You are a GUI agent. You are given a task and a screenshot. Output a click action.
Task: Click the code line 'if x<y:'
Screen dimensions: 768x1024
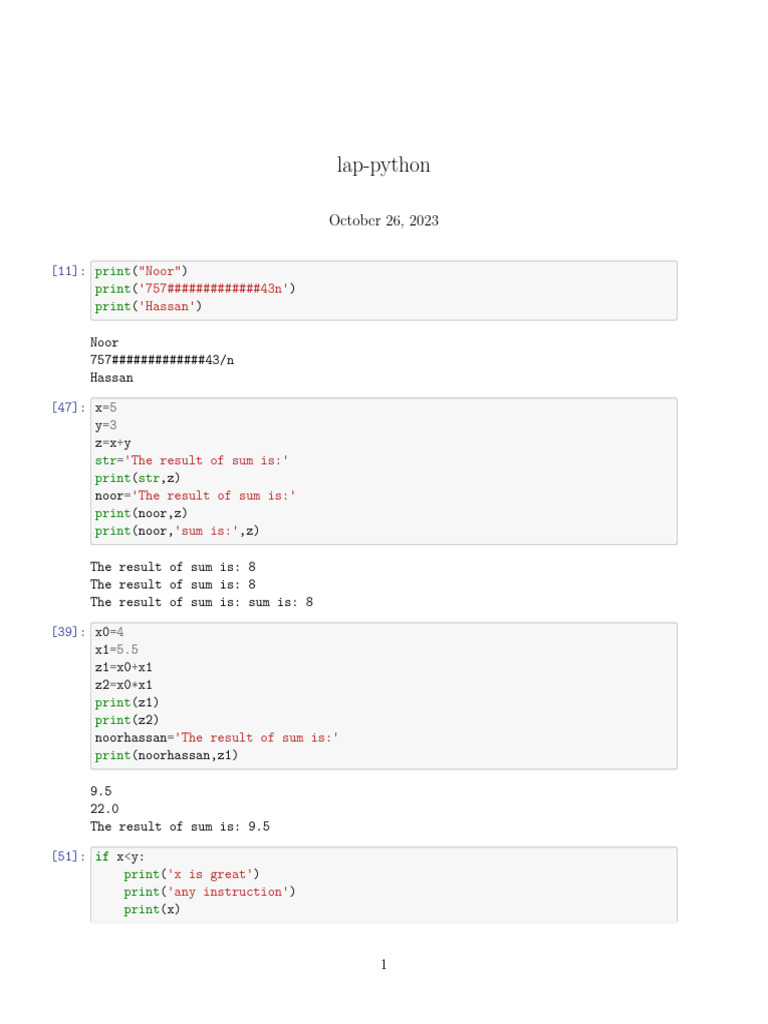coord(120,857)
